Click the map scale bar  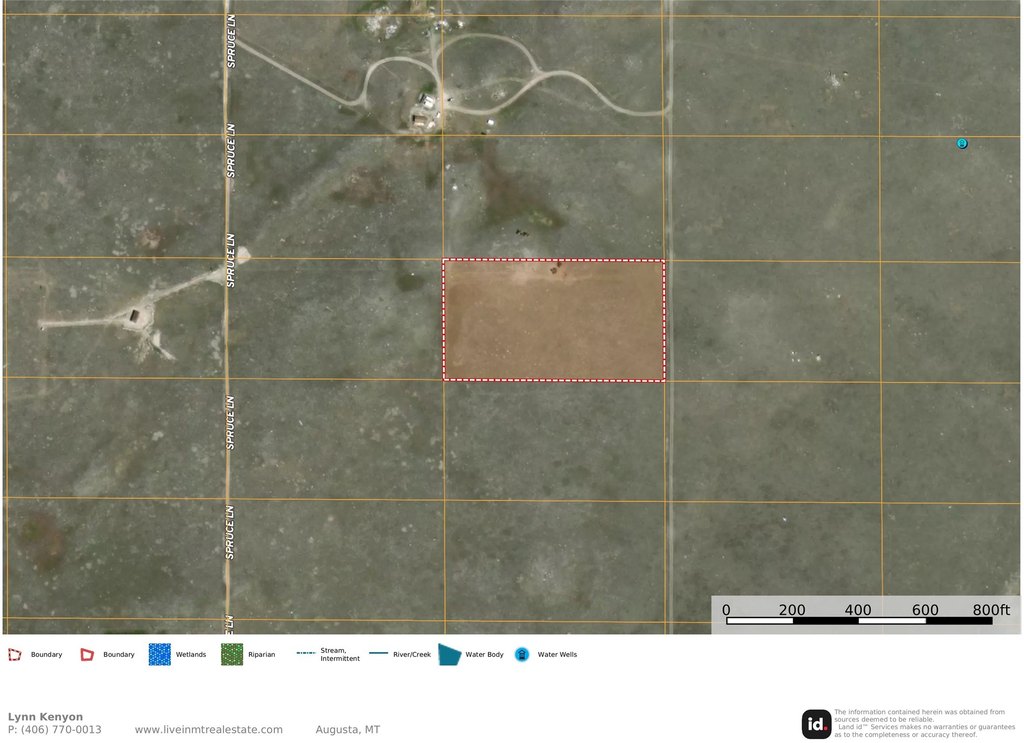click(858, 621)
